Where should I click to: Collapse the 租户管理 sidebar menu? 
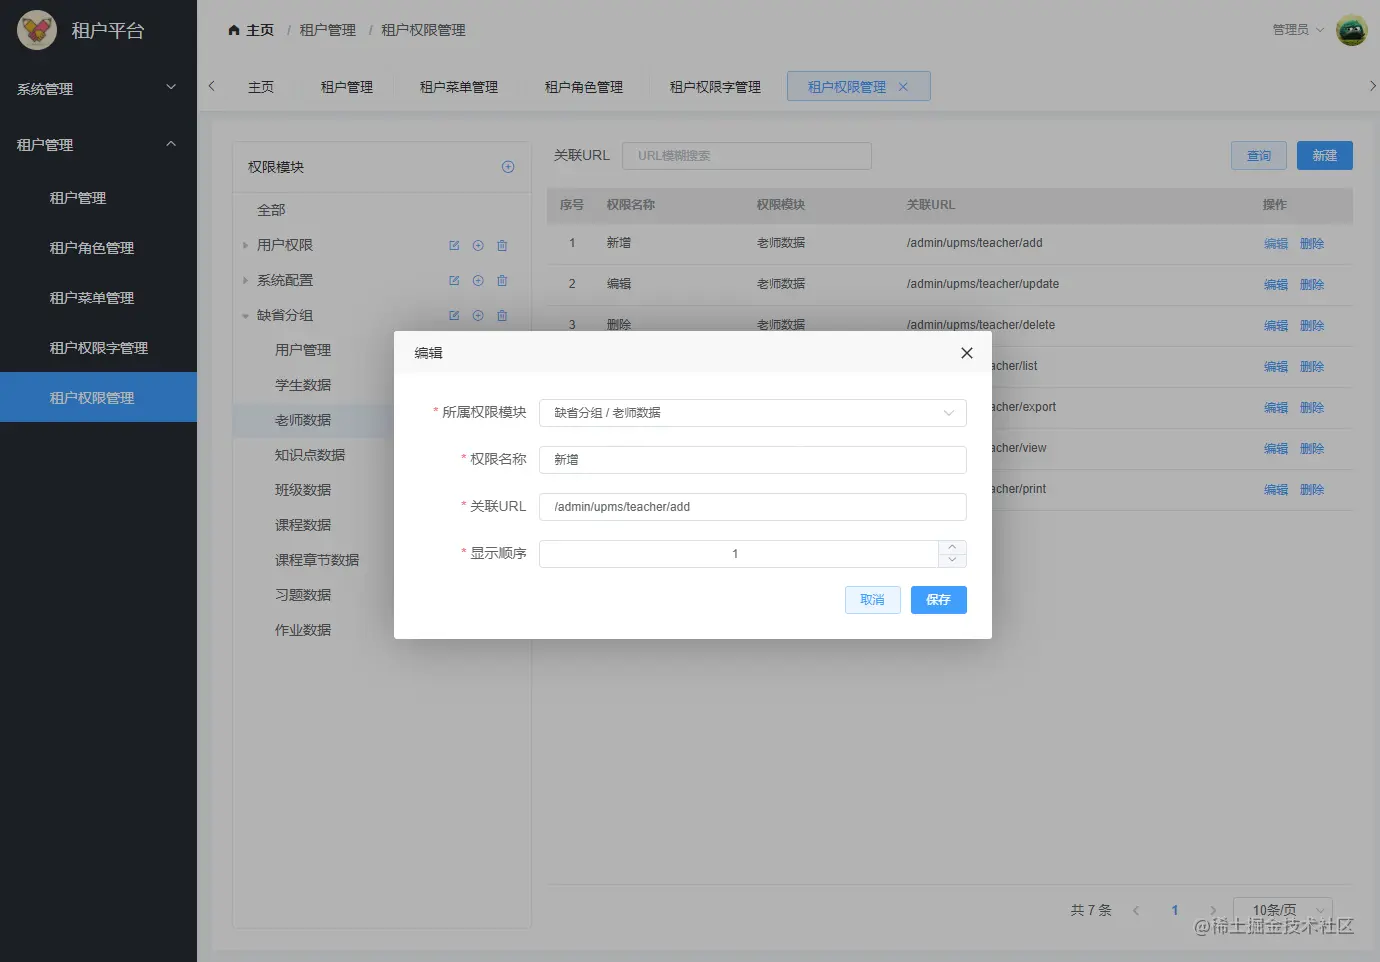tap(98, 145)
